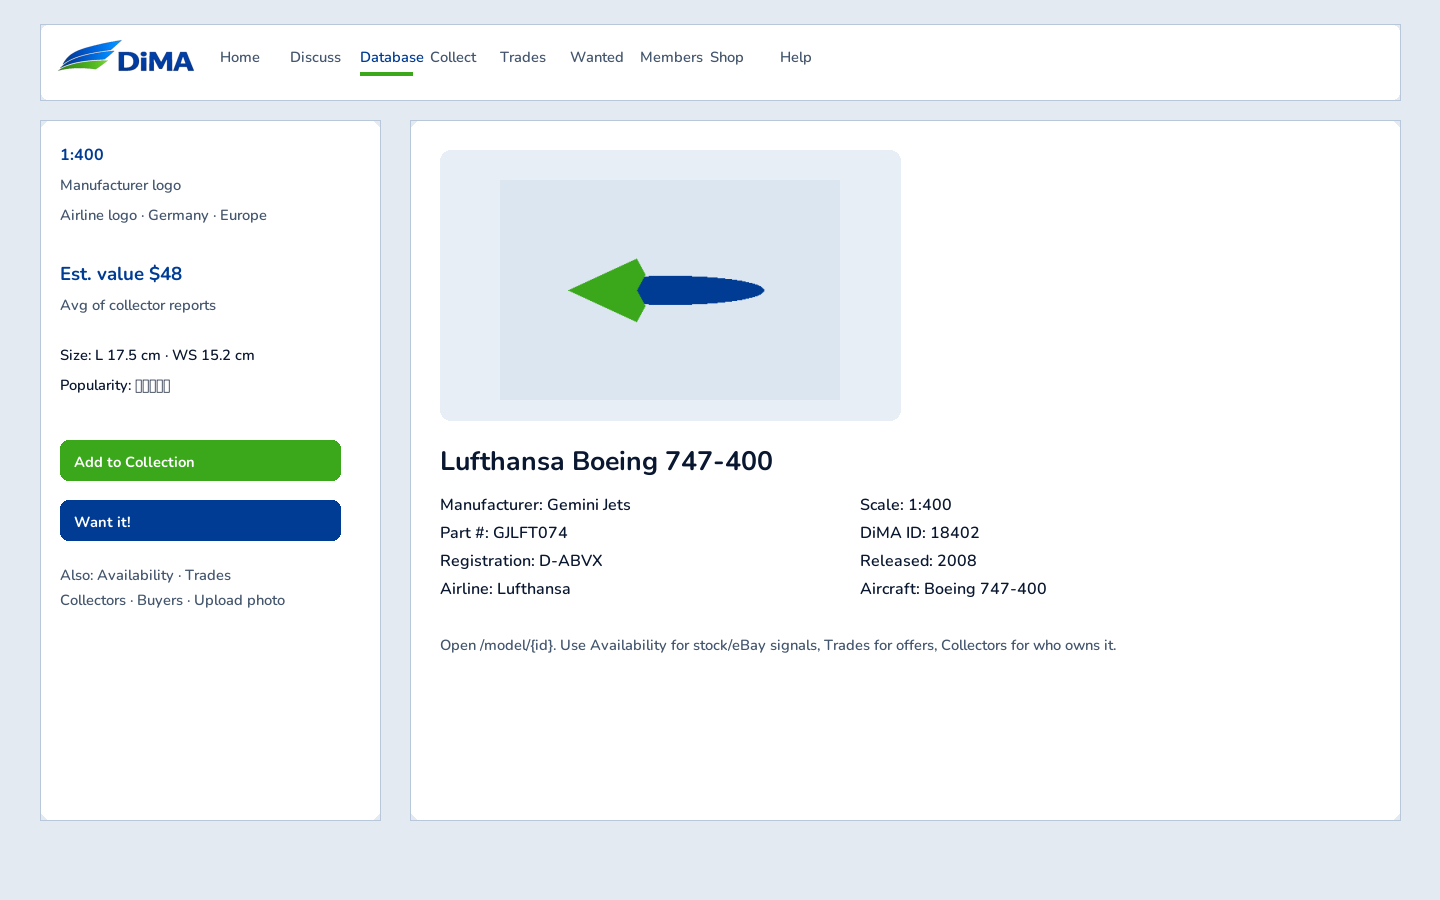Click the Popularity rating stars
The image size is (1440, 900).
point(153,386)
